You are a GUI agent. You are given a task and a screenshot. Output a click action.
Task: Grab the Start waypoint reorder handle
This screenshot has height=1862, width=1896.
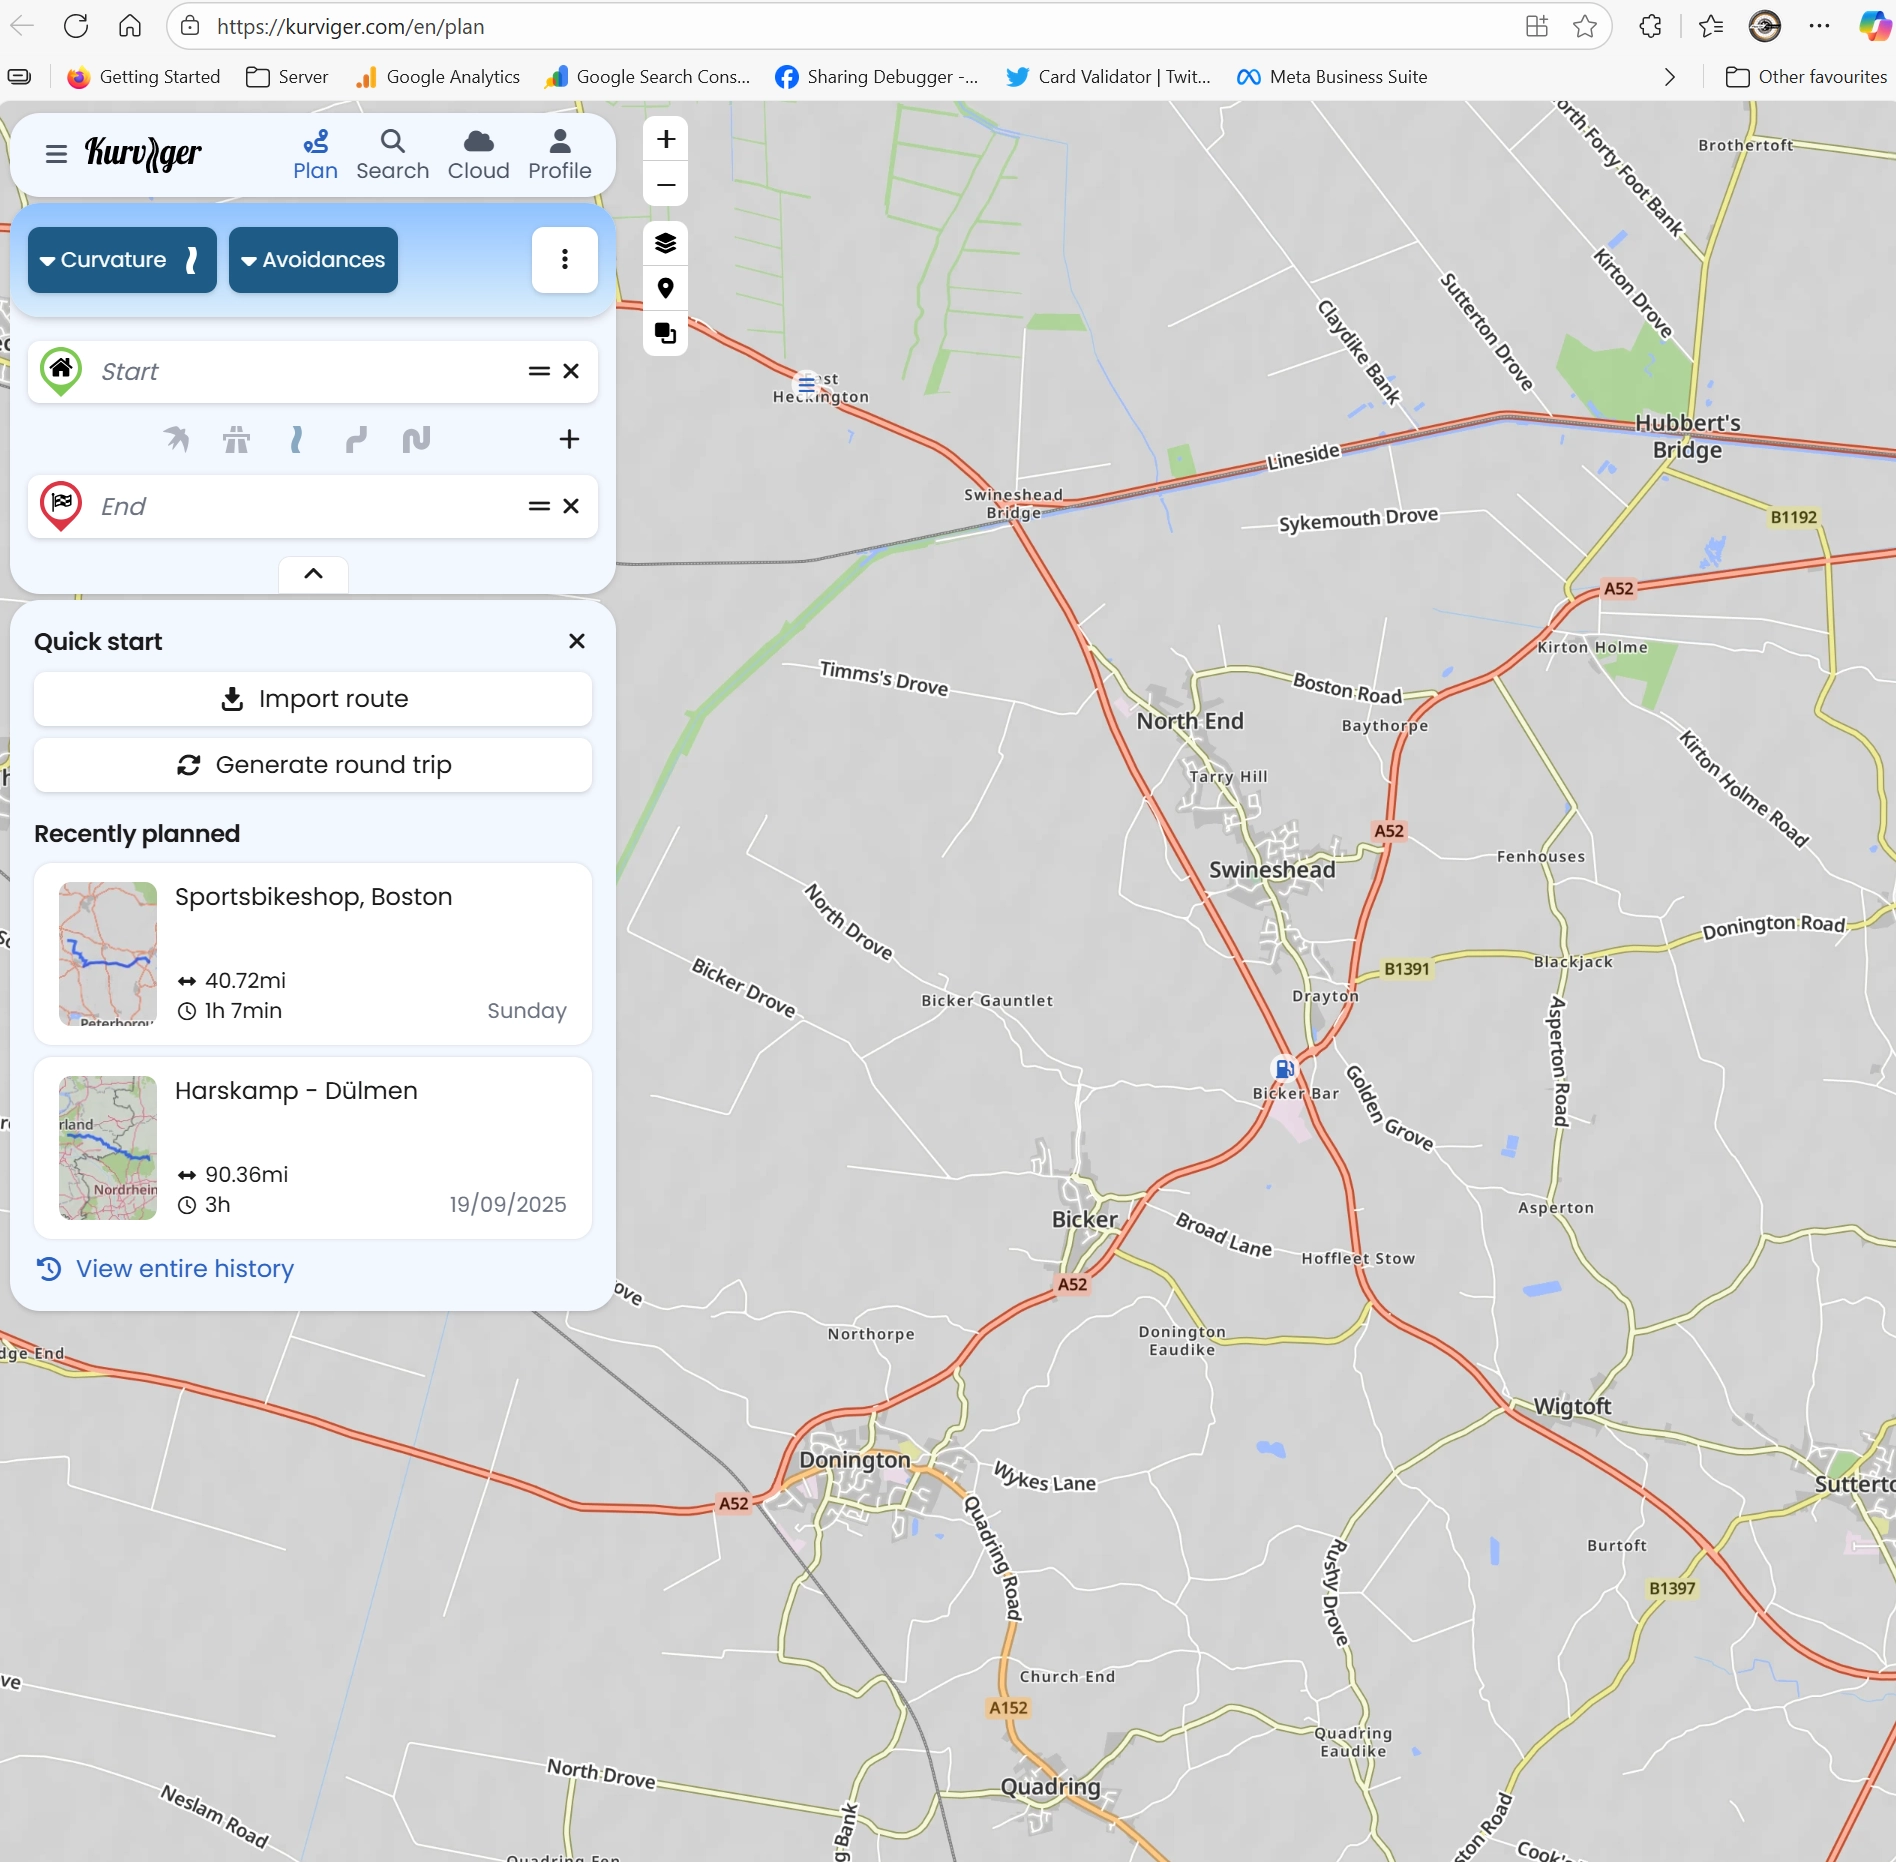tap(539, 371)
